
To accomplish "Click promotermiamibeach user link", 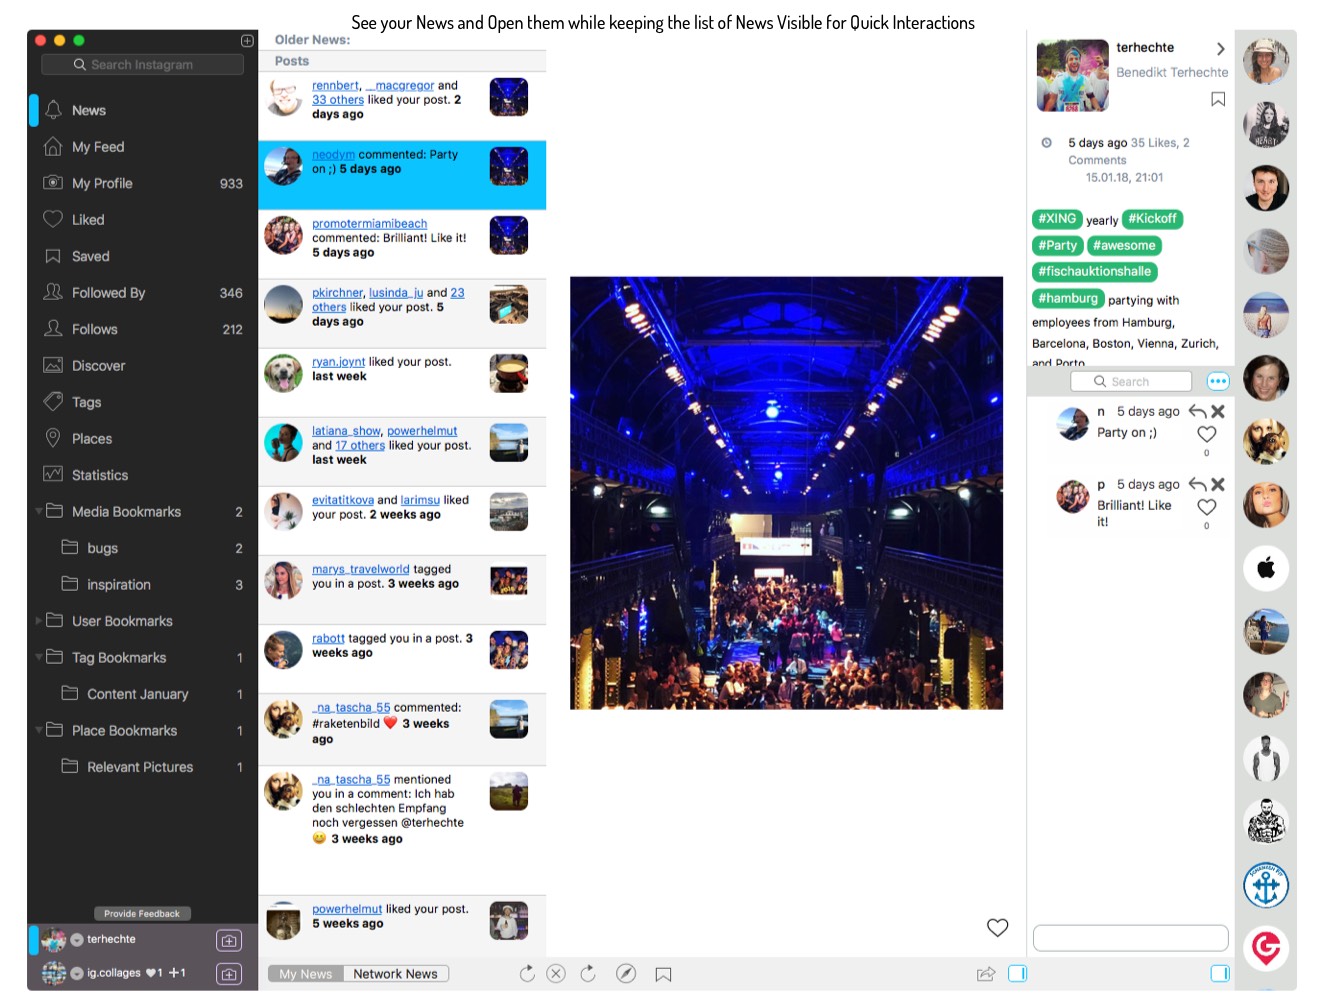I will coord(369,224).
